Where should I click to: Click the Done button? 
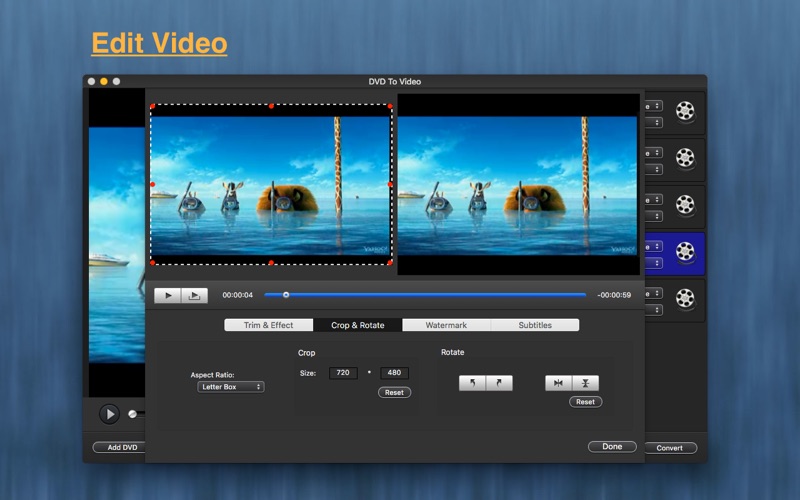[612, 447]
